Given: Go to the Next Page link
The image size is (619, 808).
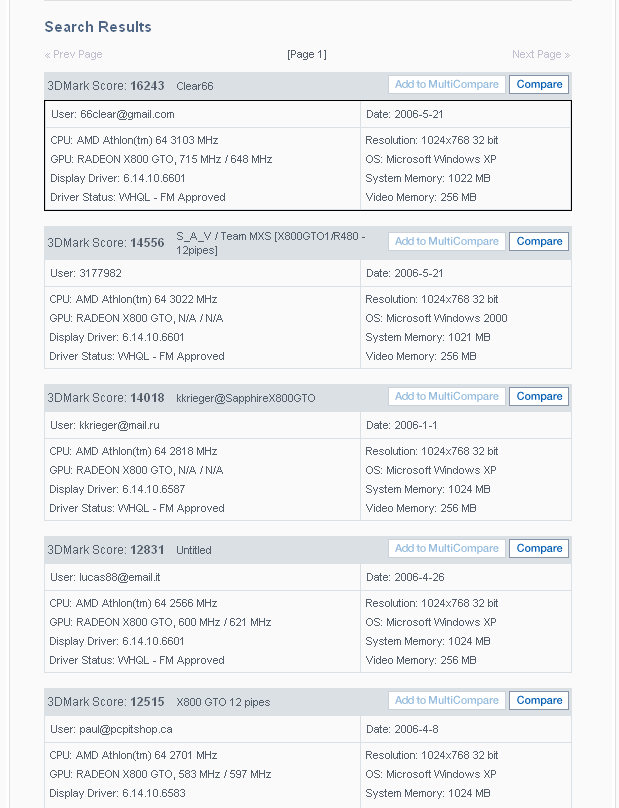Looking at the screenshot, I should (x=540, y=54).
